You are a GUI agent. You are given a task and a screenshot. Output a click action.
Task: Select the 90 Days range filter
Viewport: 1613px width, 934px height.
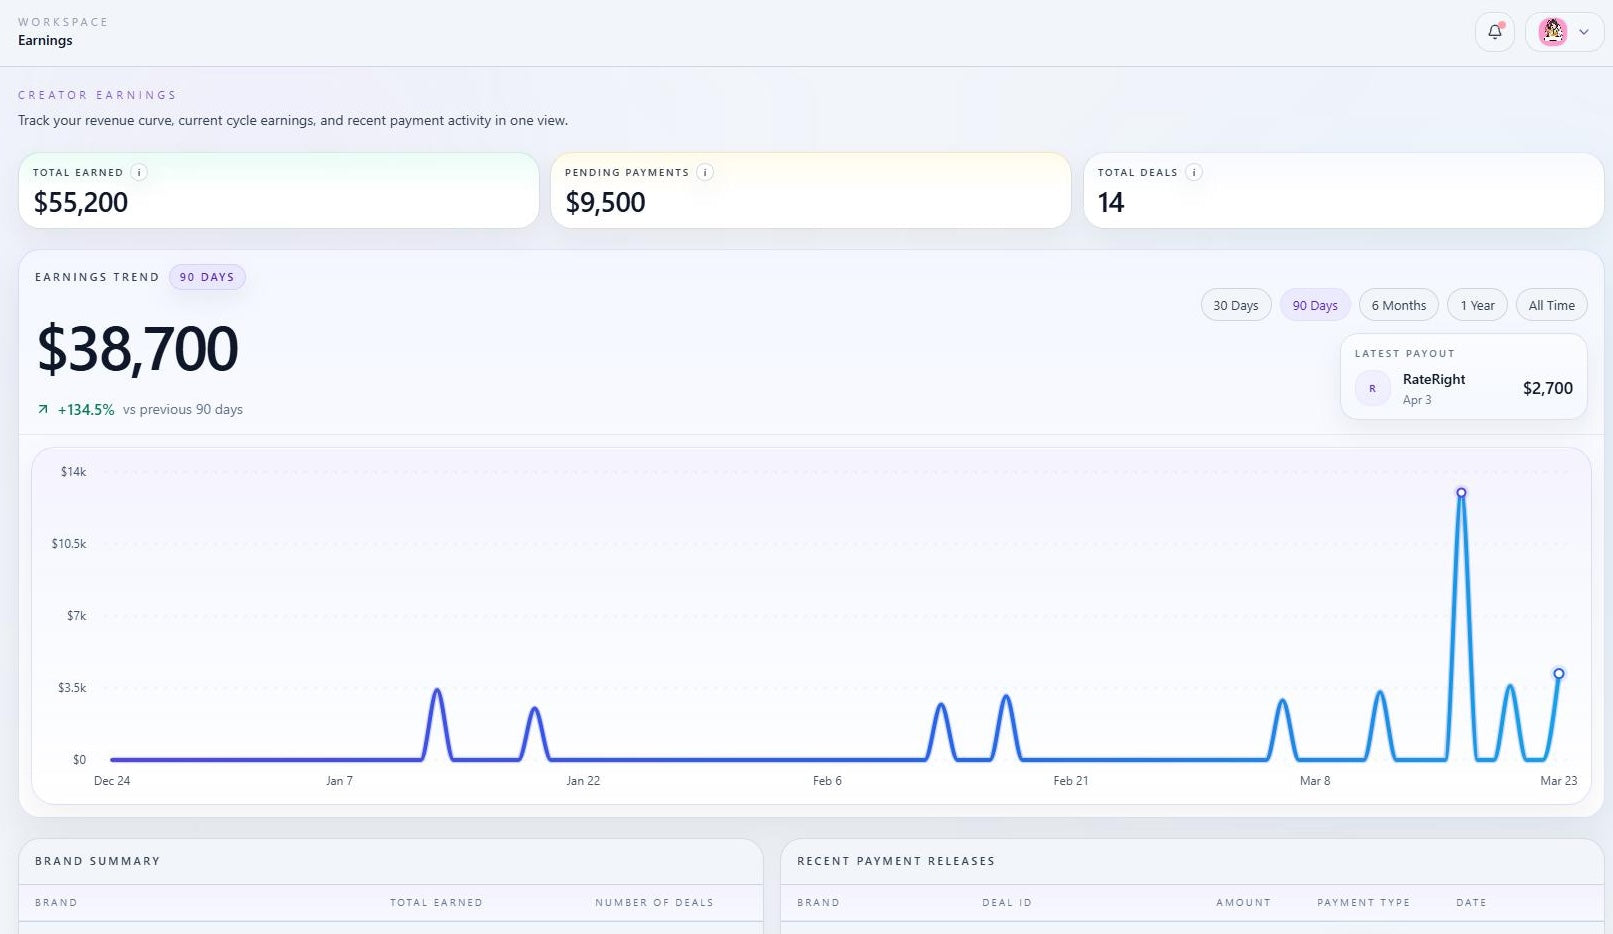pyautogui.click(x=1314, y=305)
